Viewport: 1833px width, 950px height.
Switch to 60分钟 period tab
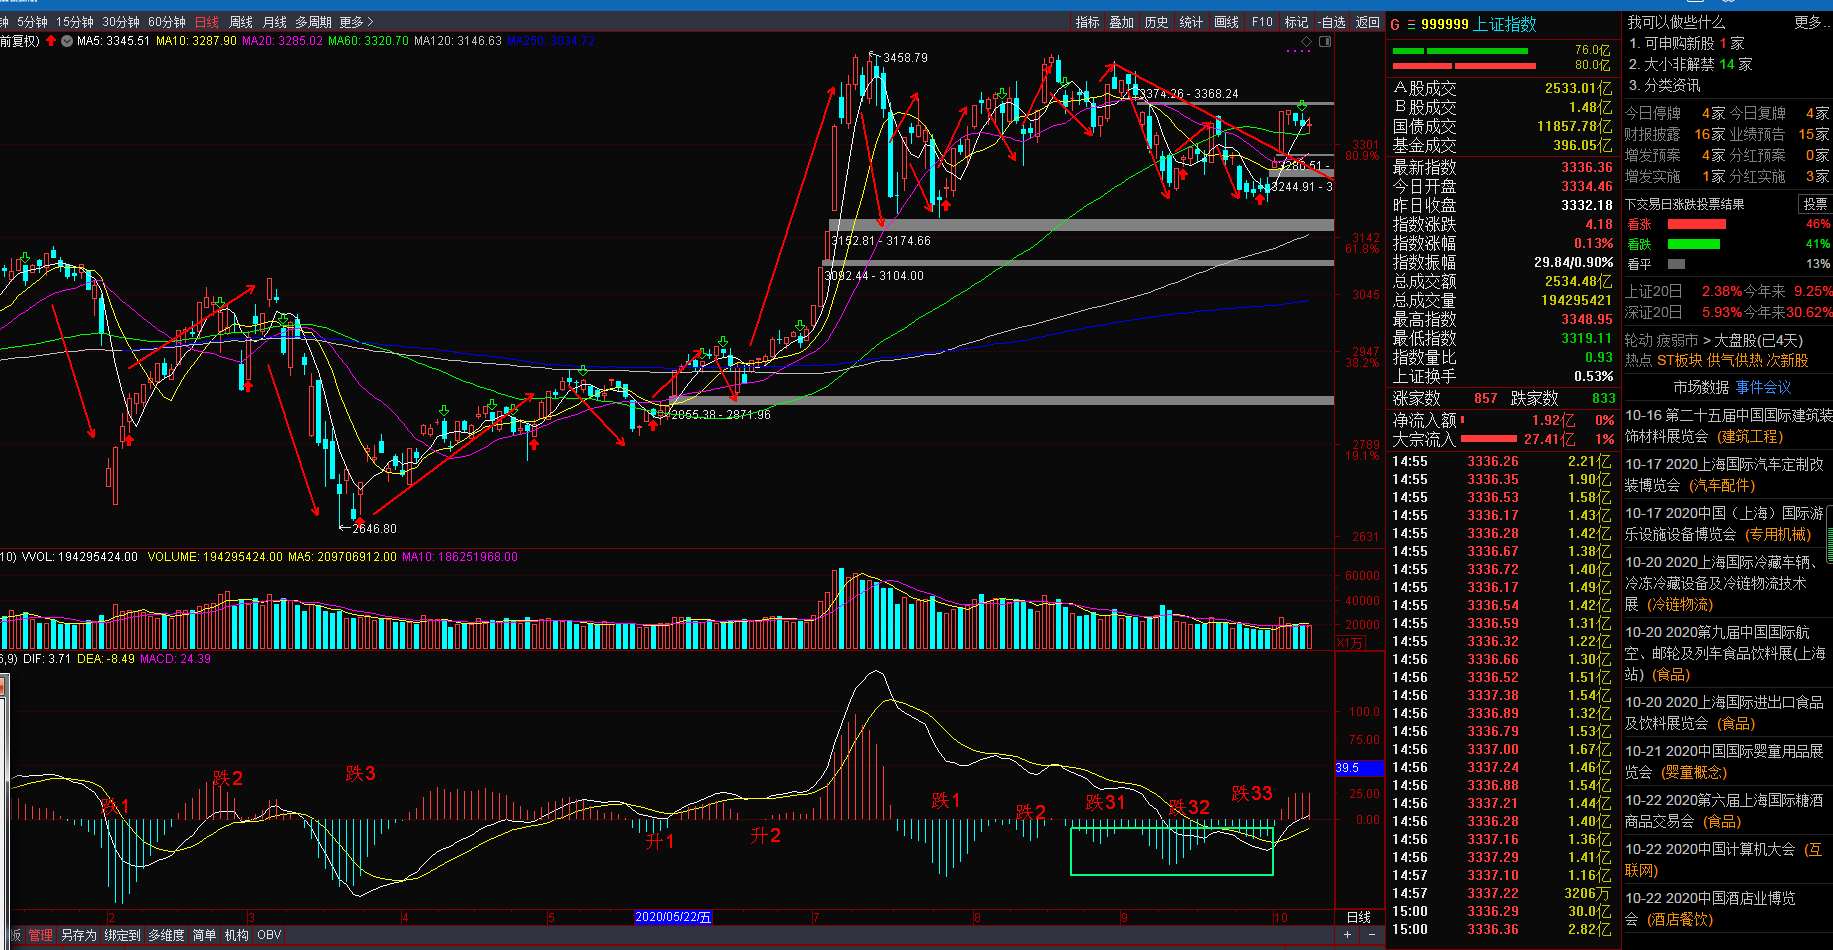(167, 22)
